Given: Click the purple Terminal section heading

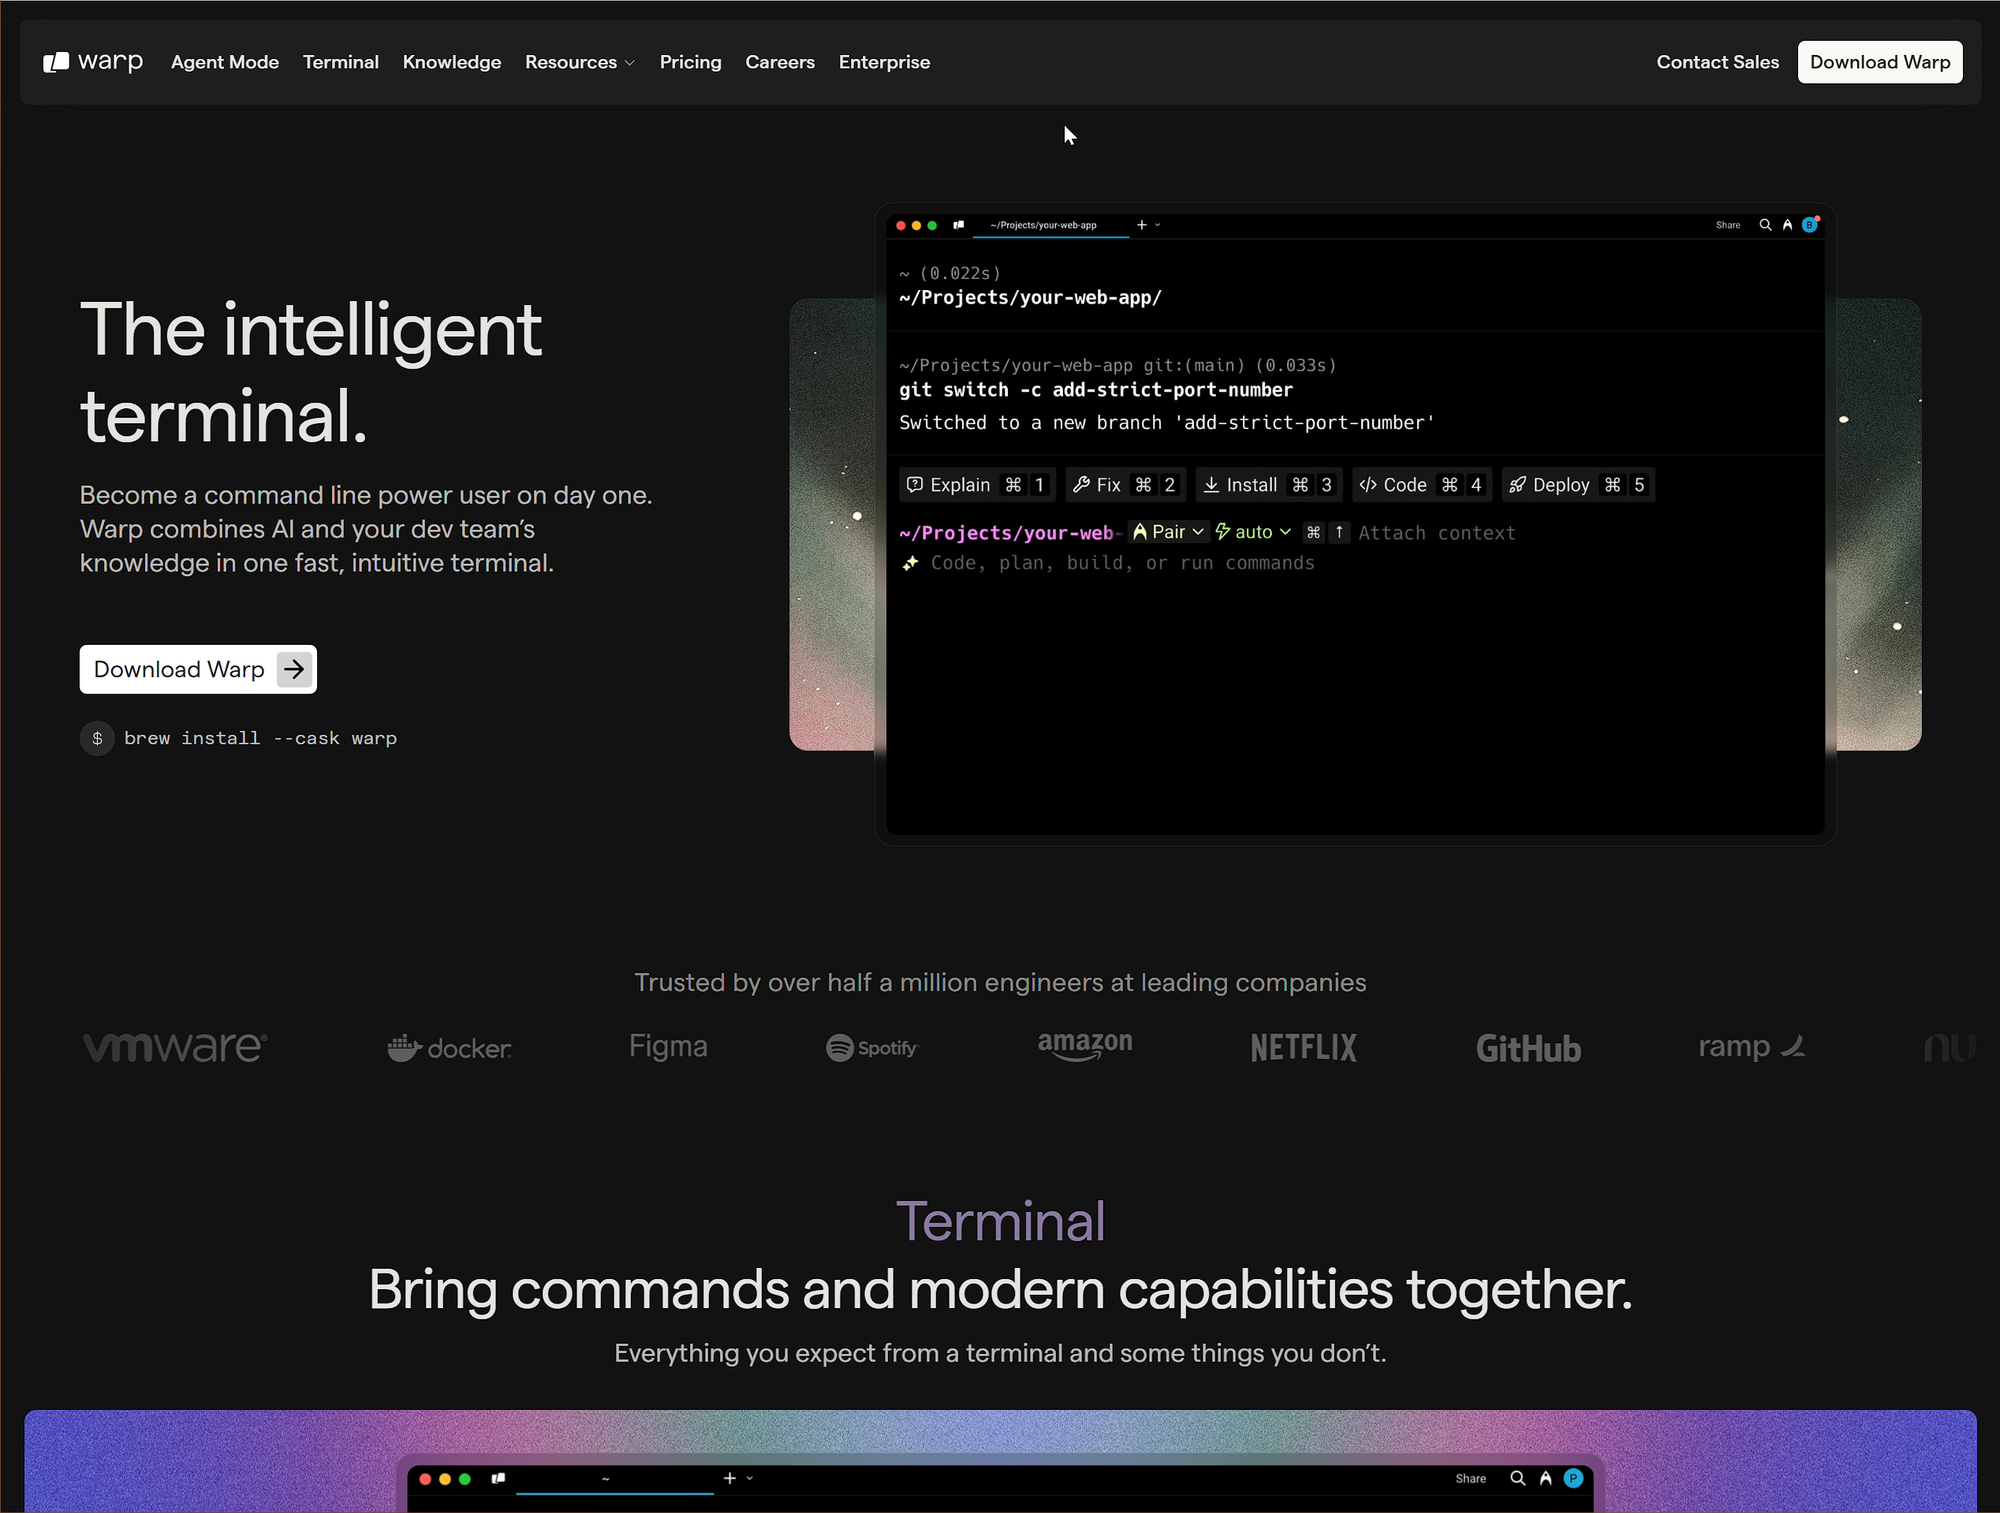Looking at the screenshot, I should point(1000,1221).
